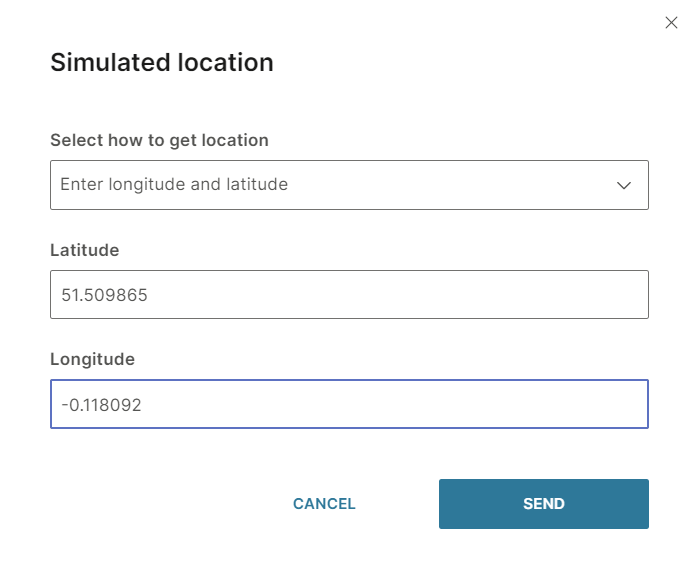Screen dimensions: 697x572
Task: Click into the Latitude input field
Action: pos(349,295)
